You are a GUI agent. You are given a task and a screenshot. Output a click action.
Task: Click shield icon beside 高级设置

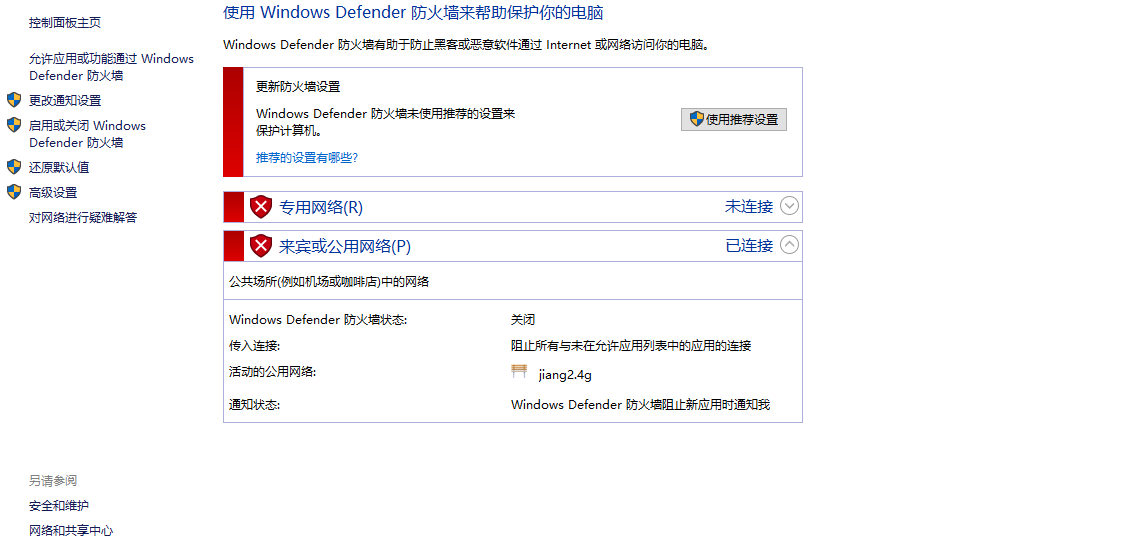(x=14, y=192)
